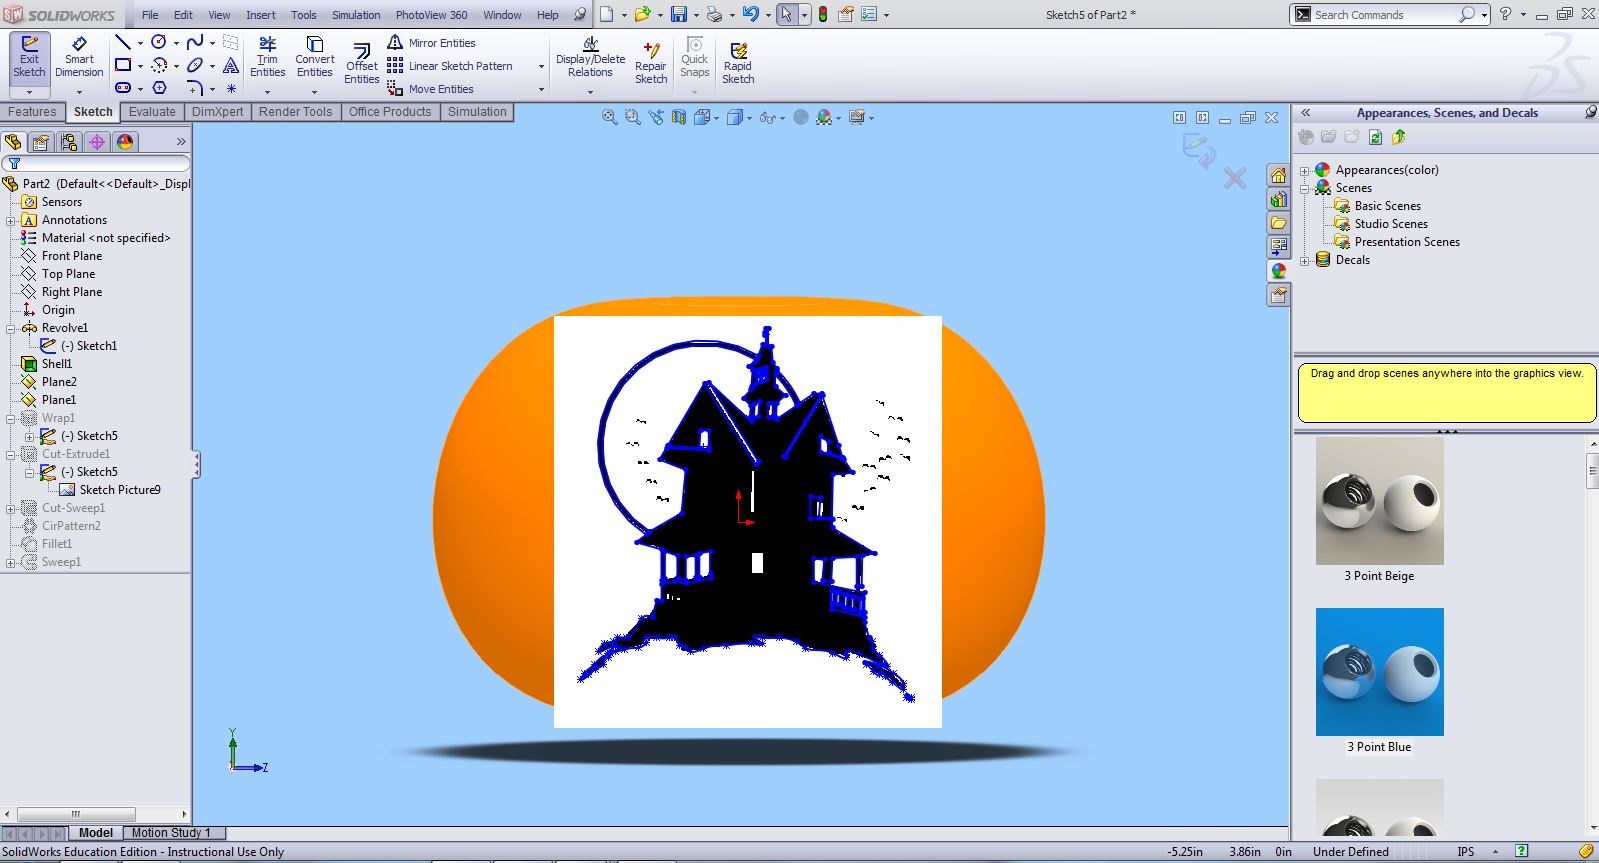Switch to the Features tab
The height and width of the screenshot is (863, 1599).
tap(33, 112)
